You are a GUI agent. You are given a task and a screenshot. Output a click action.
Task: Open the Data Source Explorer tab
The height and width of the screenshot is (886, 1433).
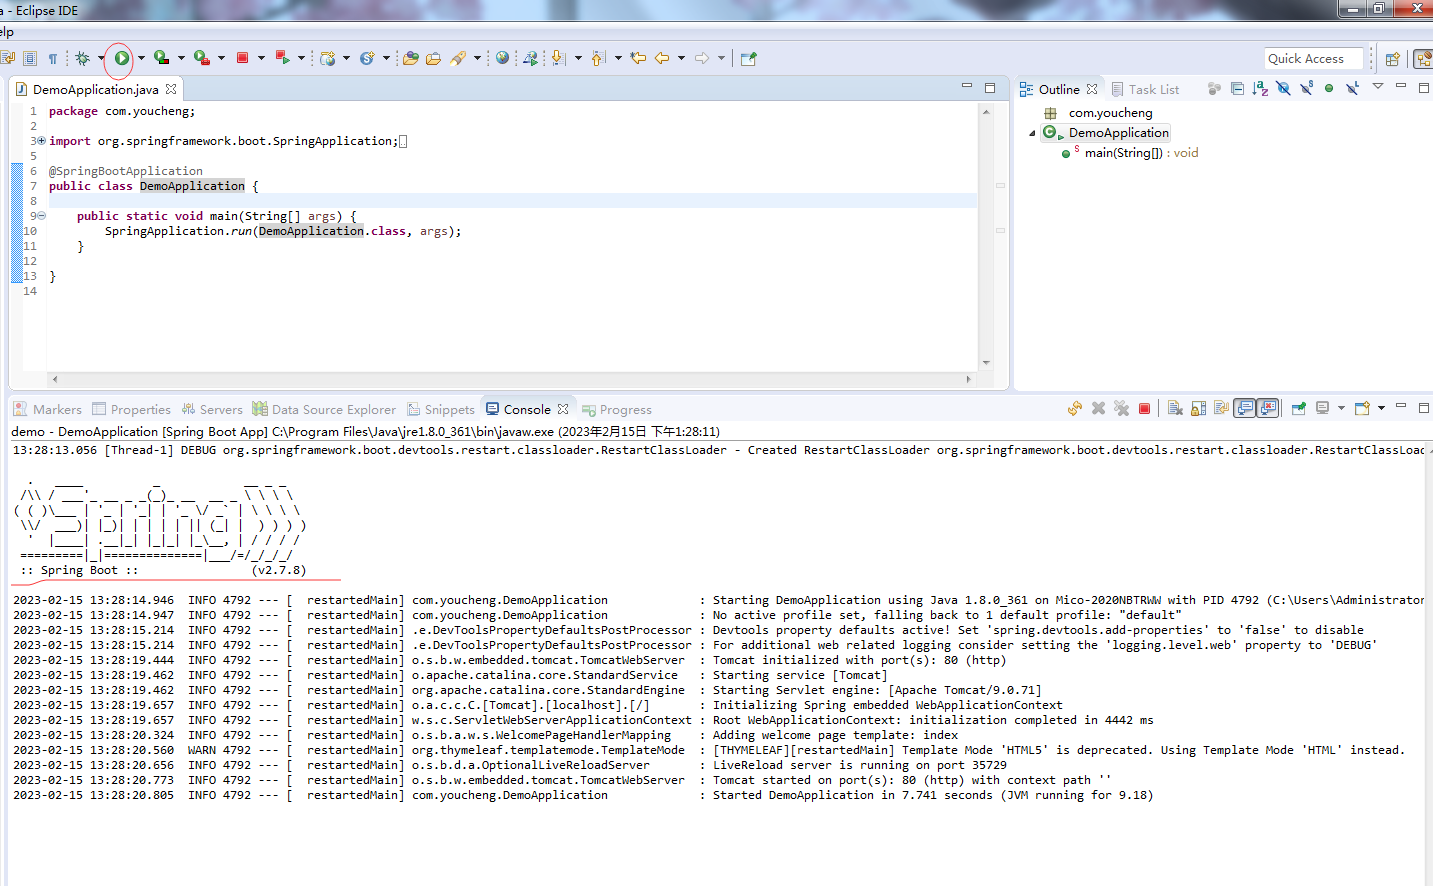click(x=324, y=409)
